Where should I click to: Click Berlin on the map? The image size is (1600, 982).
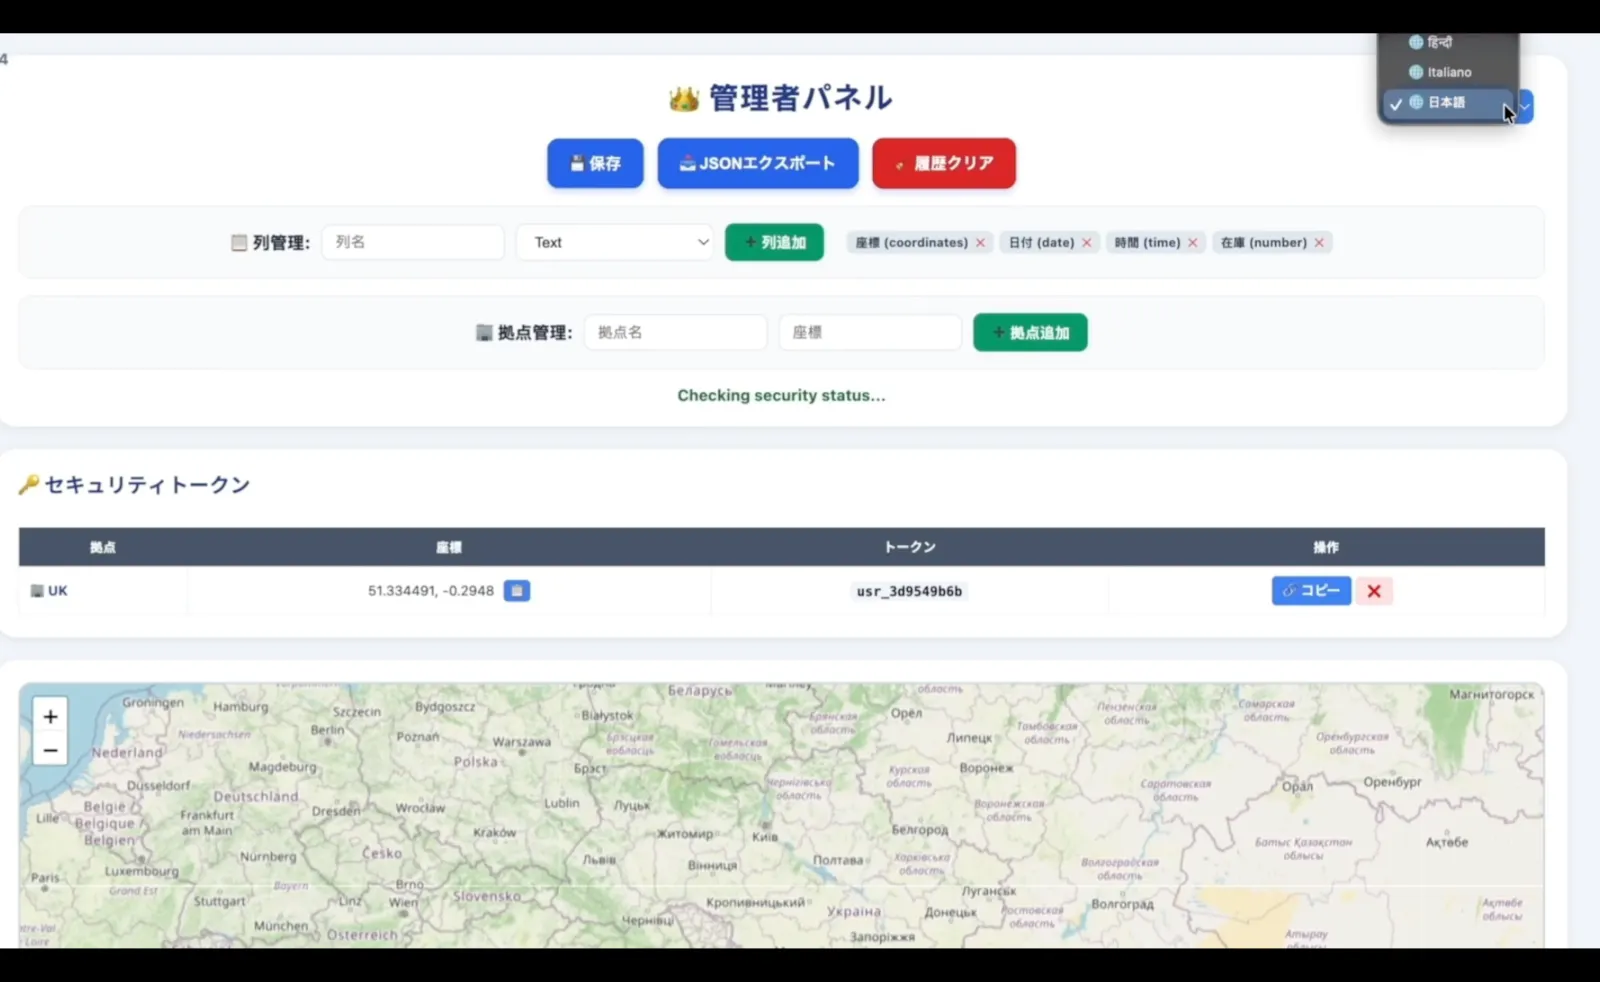coord(327,730)
